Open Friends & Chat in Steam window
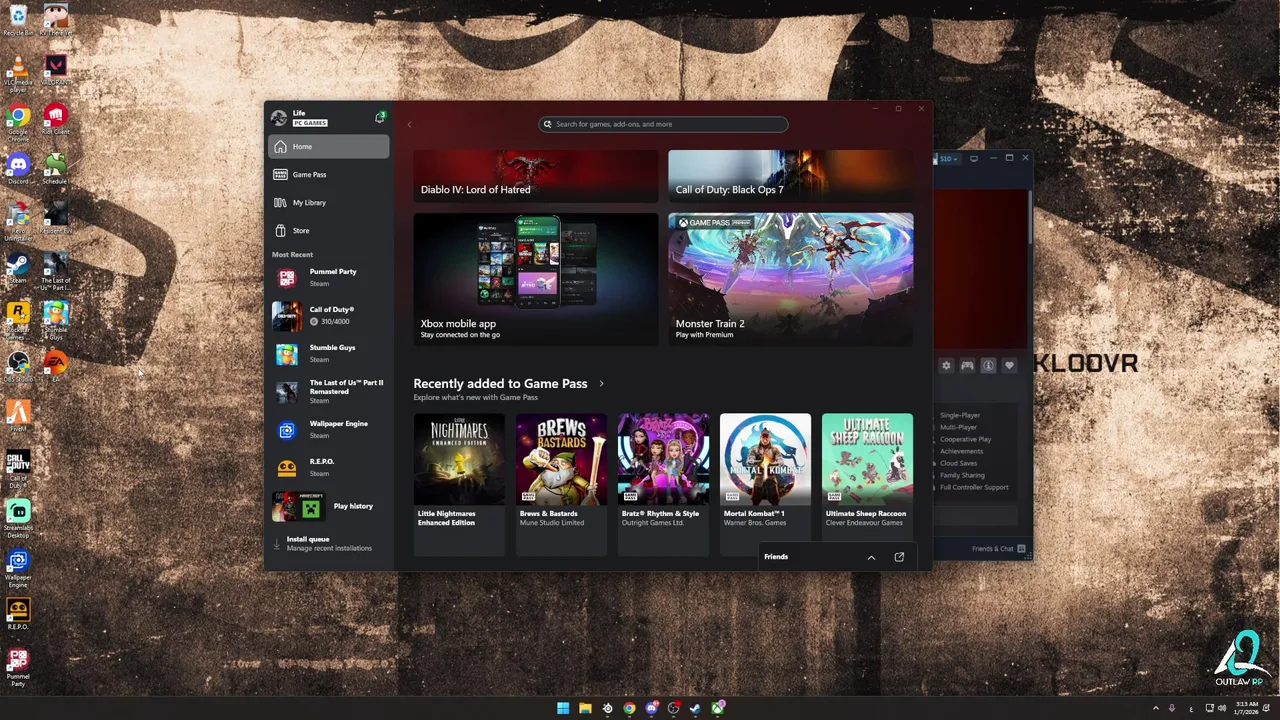The width and height of the screenshot is (1280, 720). pos(997,549)
